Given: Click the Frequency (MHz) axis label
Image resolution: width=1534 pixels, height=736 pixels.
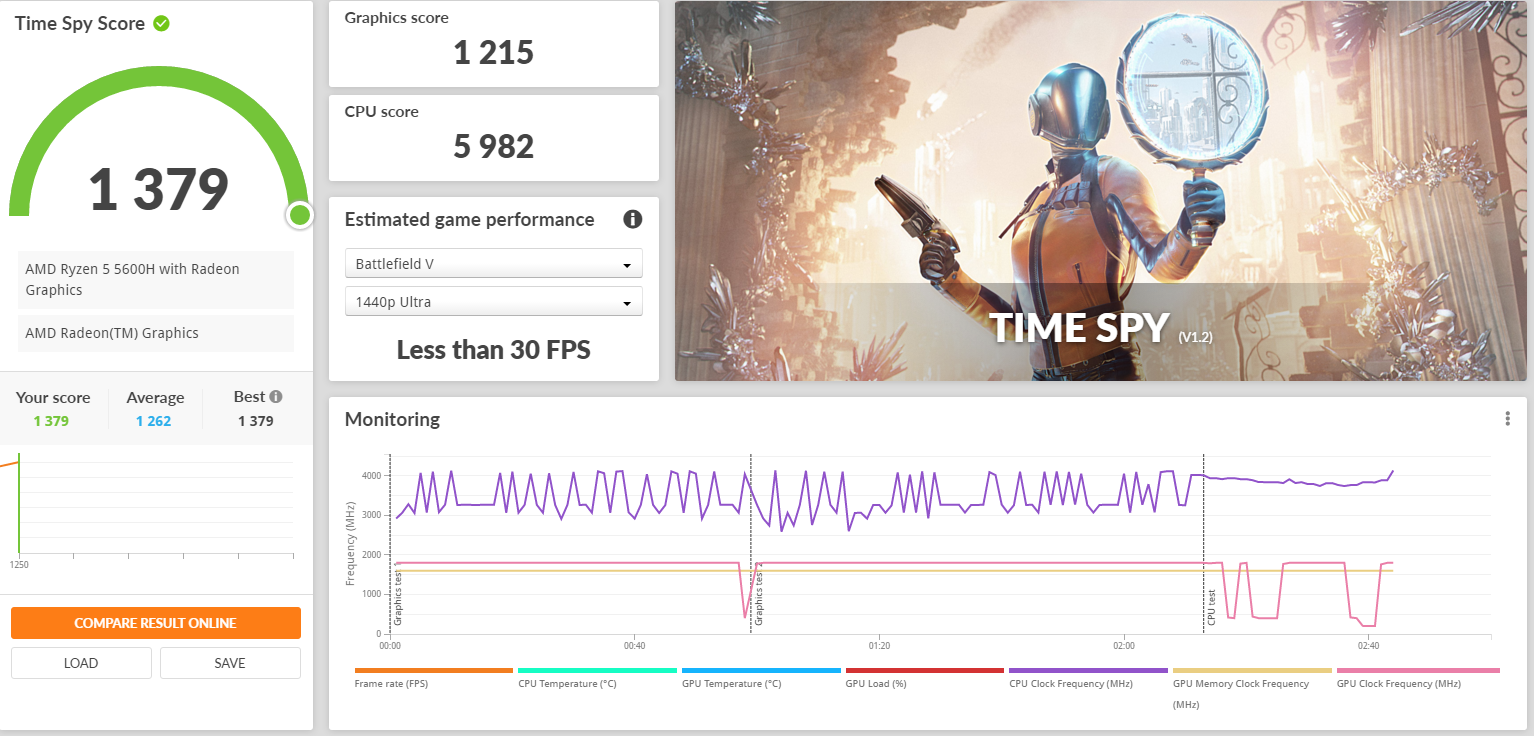Looking at the screenshot, I should [x=351, y=544].
